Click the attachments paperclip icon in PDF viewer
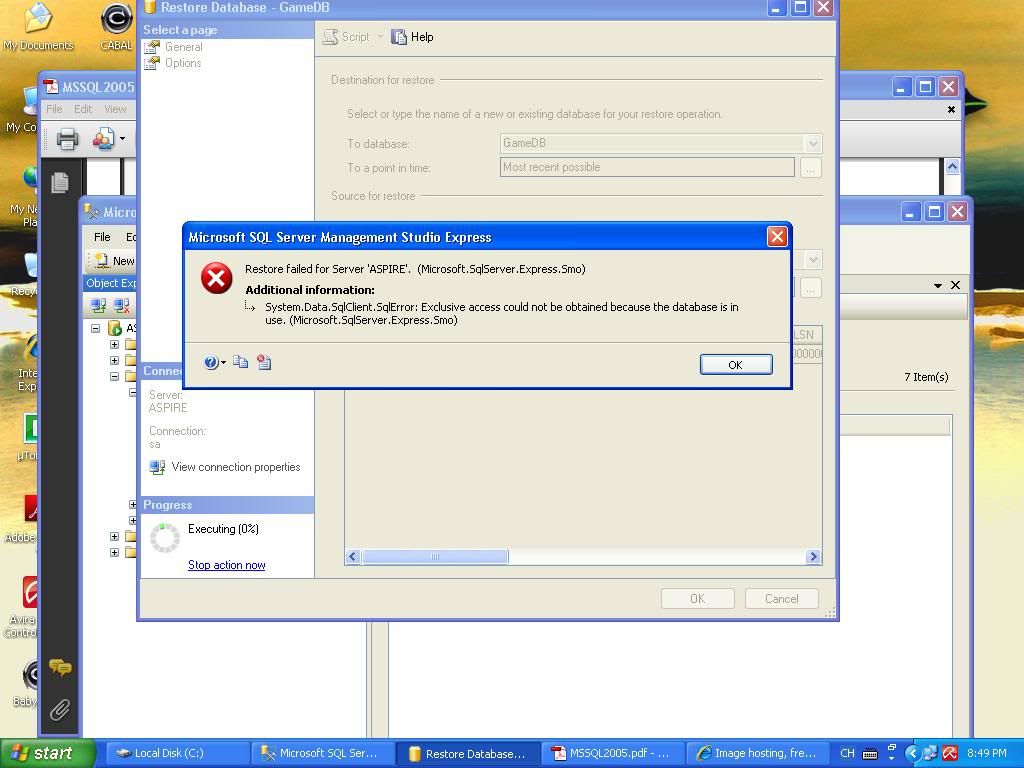 [x=60, y=710]
